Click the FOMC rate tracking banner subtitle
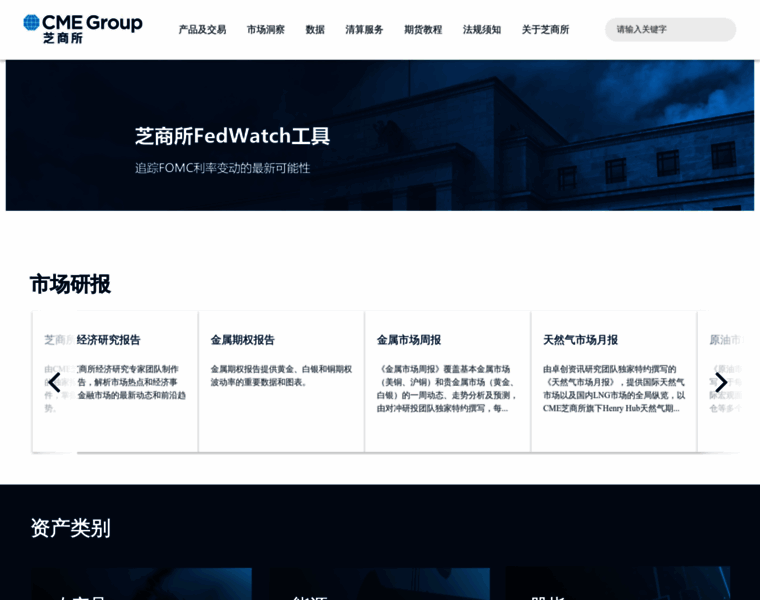The height and width of the screenshot is (600, 760). point(222,168)
